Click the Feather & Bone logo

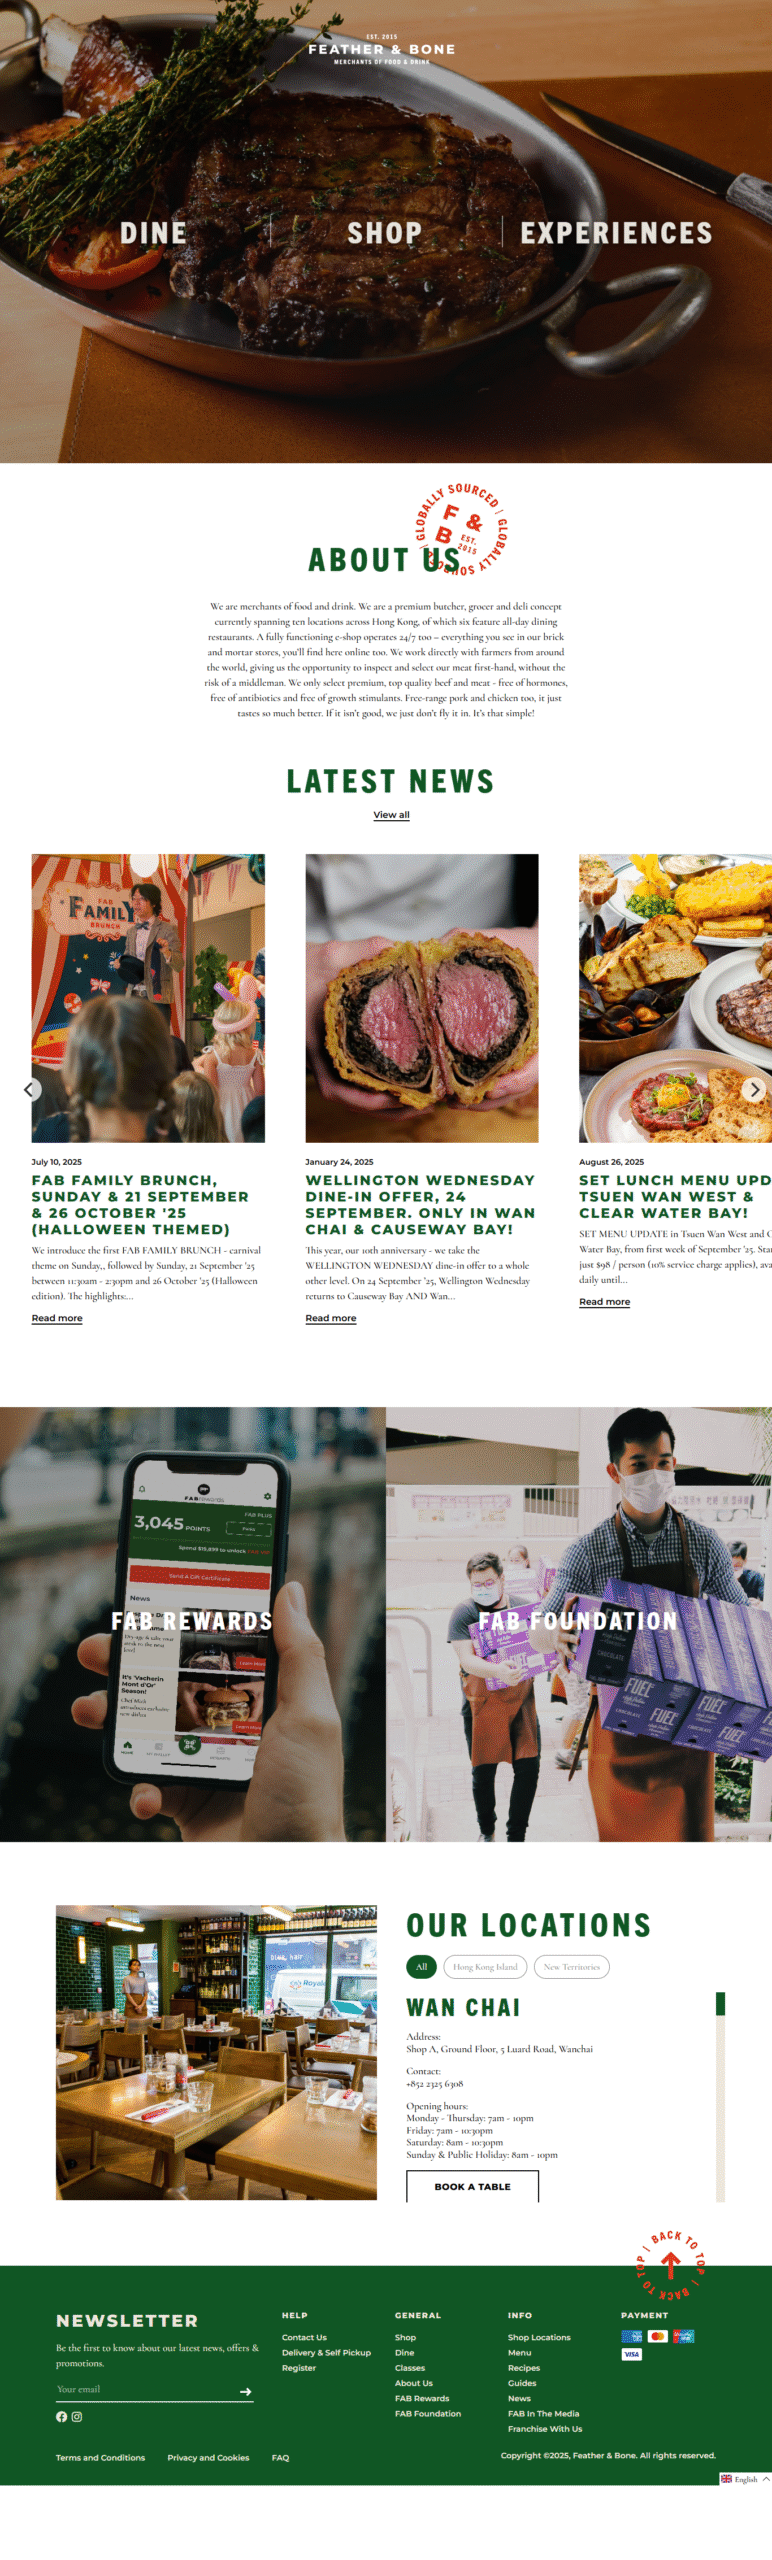coord(382,49)
